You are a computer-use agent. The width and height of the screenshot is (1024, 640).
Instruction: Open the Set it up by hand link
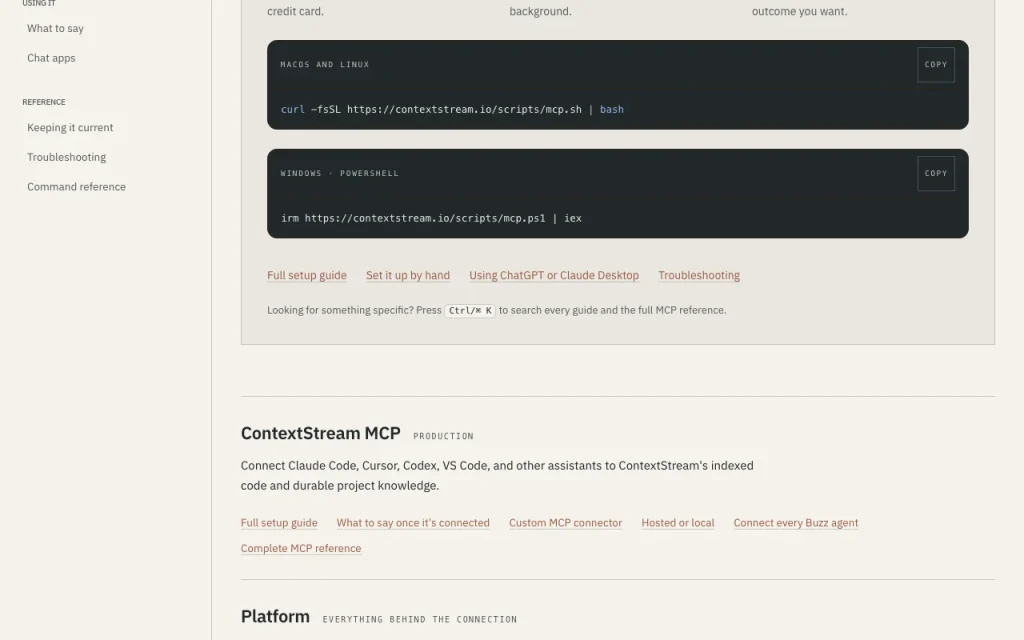click(x=408, y=276)
